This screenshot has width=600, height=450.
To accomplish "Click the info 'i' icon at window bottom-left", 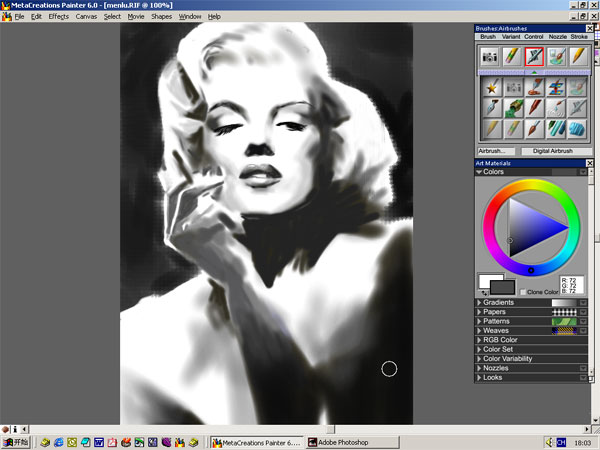I will pos(15,429).
